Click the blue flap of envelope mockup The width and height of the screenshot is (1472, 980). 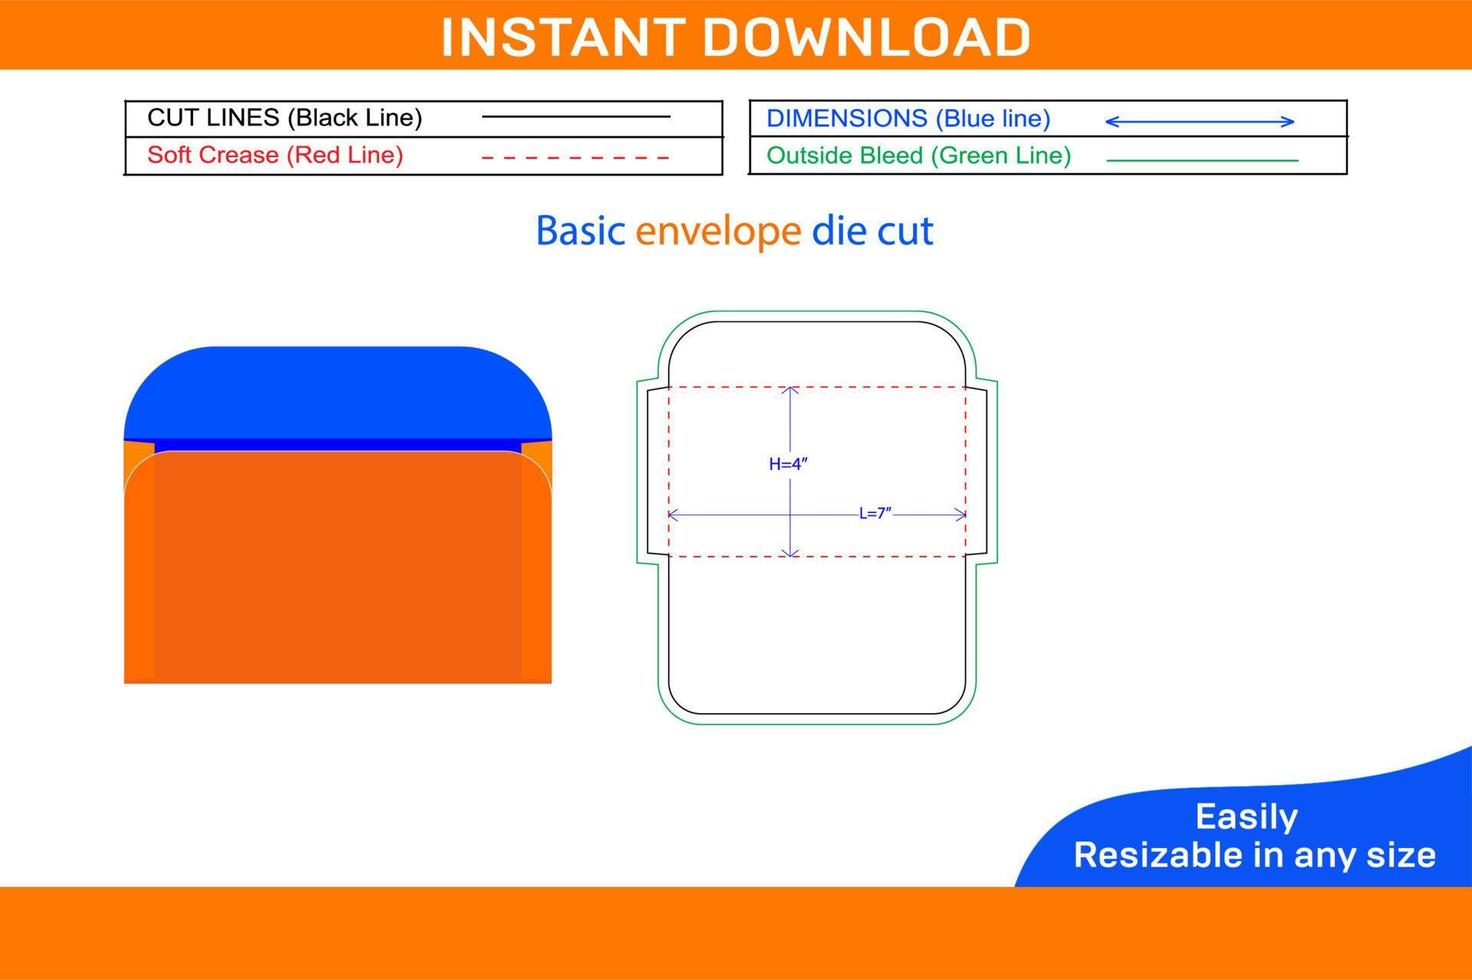[338, 393]
